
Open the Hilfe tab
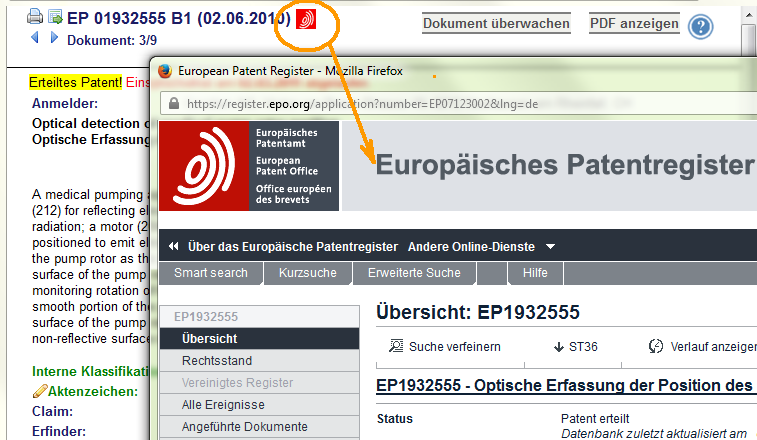click(535, 273)
